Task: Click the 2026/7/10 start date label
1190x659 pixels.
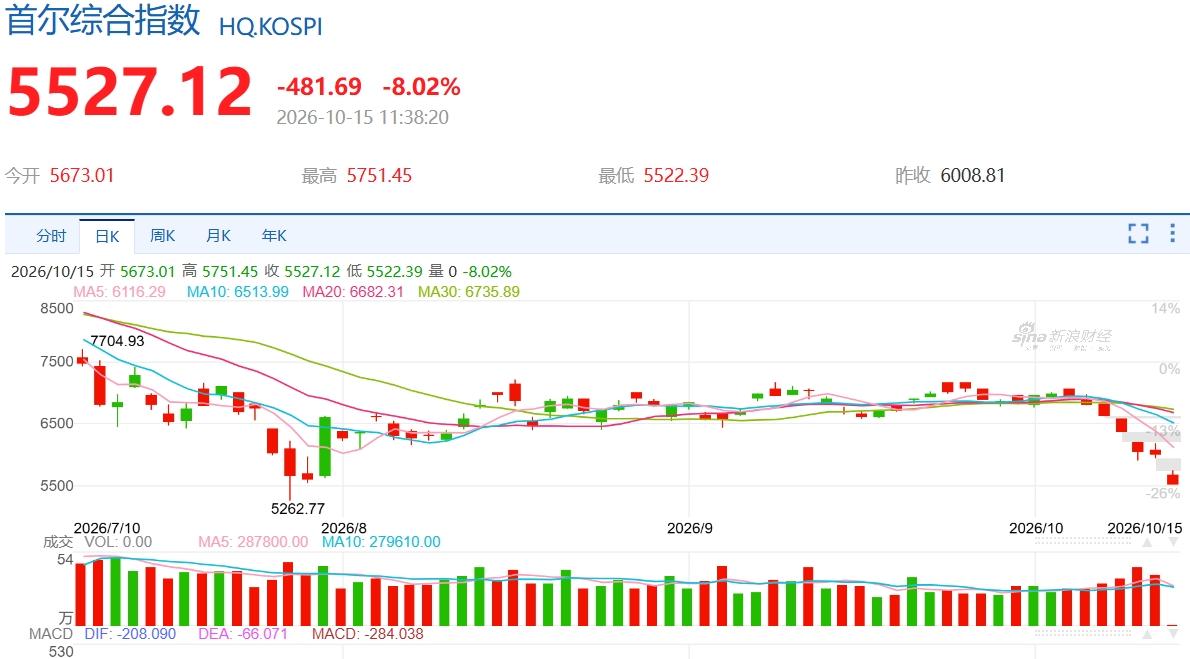Action: tap(107, 528)
